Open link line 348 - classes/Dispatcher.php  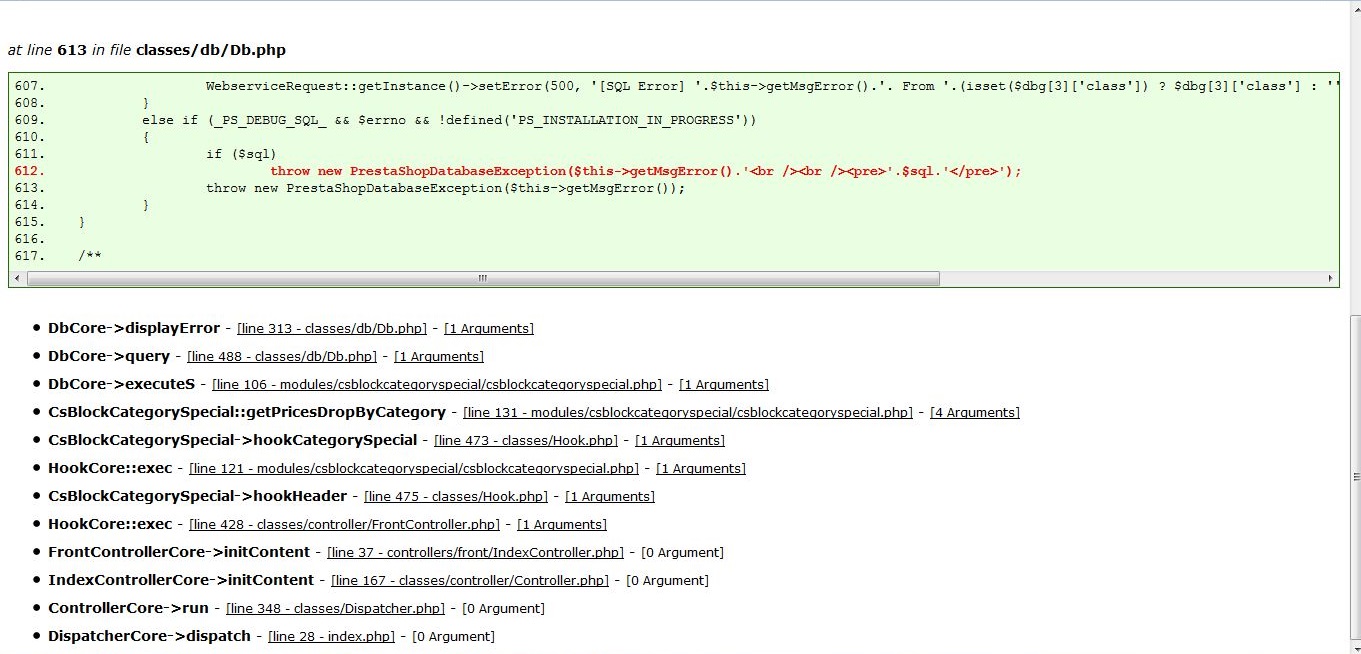coord(335,608)
